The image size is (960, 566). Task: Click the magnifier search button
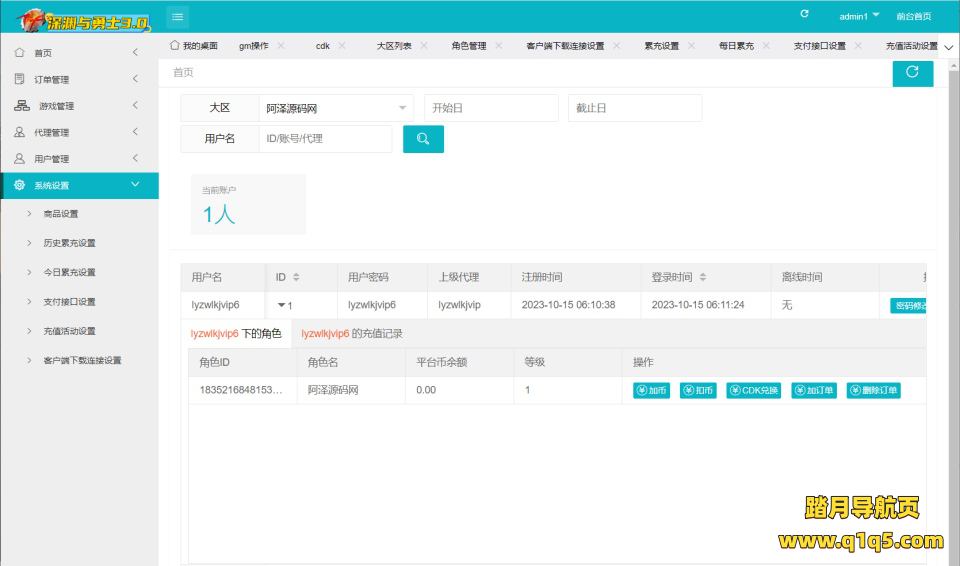tap(423, 139)
